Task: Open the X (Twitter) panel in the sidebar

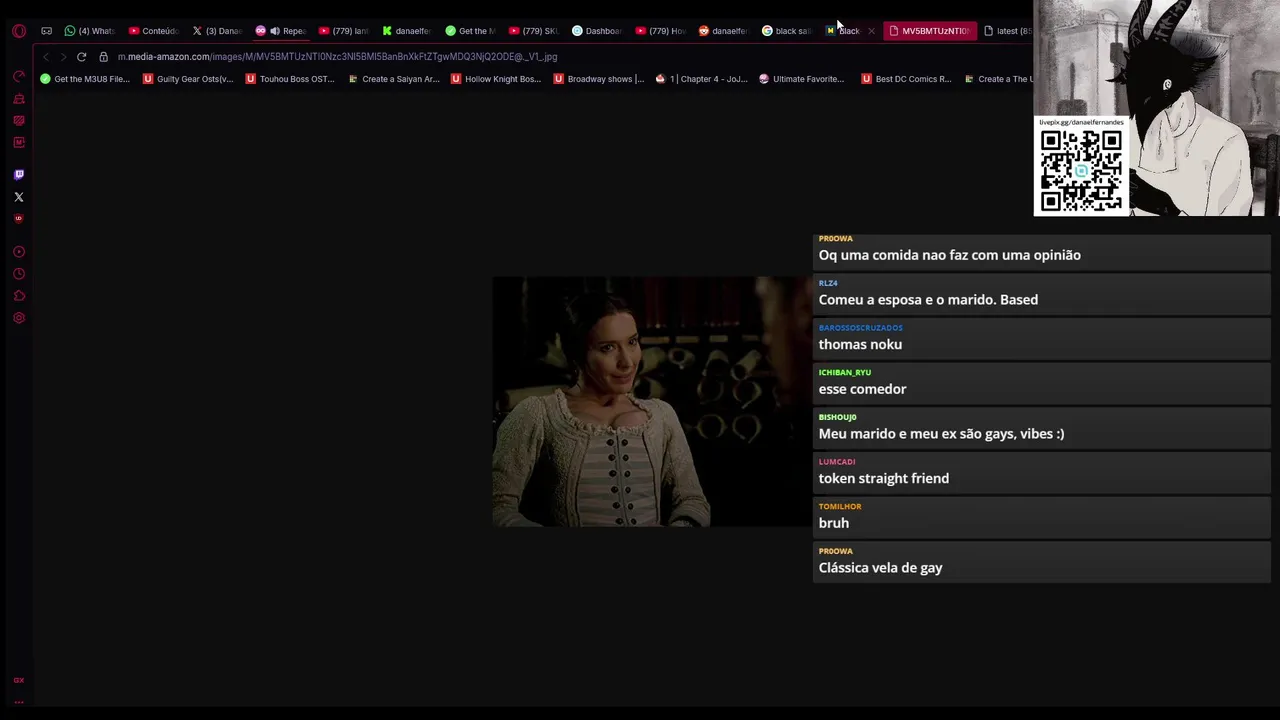Action: point(19,197)
